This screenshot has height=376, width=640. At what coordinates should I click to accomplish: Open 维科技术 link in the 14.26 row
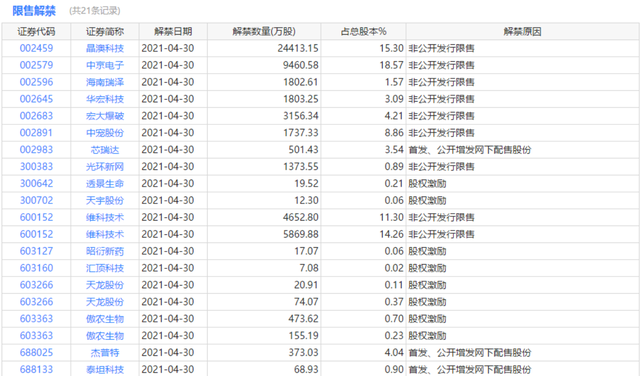pyautogui.click(x=105, y=234)
